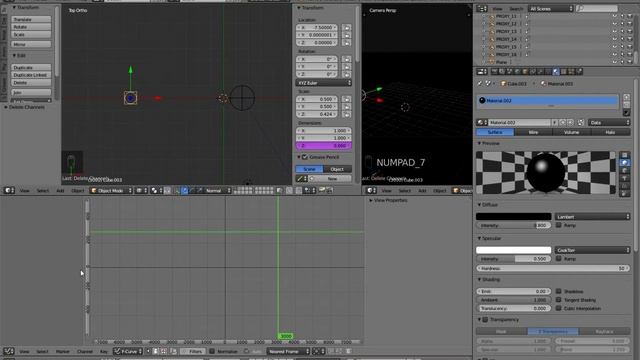Toggle the Shadeless checkbox
640x360 pixels.
[559, 291]
